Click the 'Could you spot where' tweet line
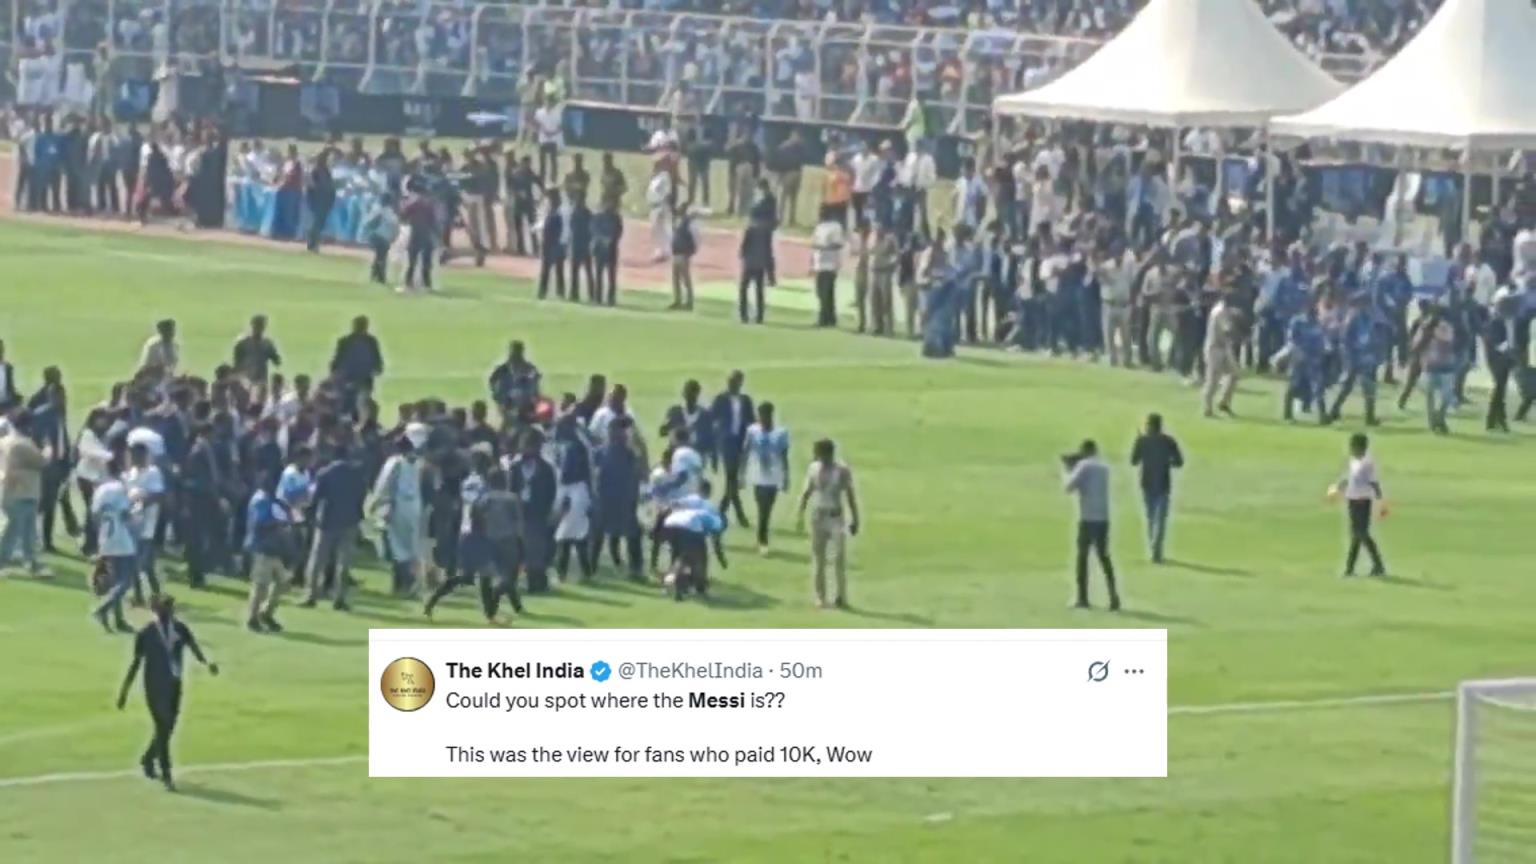The height and width of the screenshot is (864, 1536). coord(615,701)
